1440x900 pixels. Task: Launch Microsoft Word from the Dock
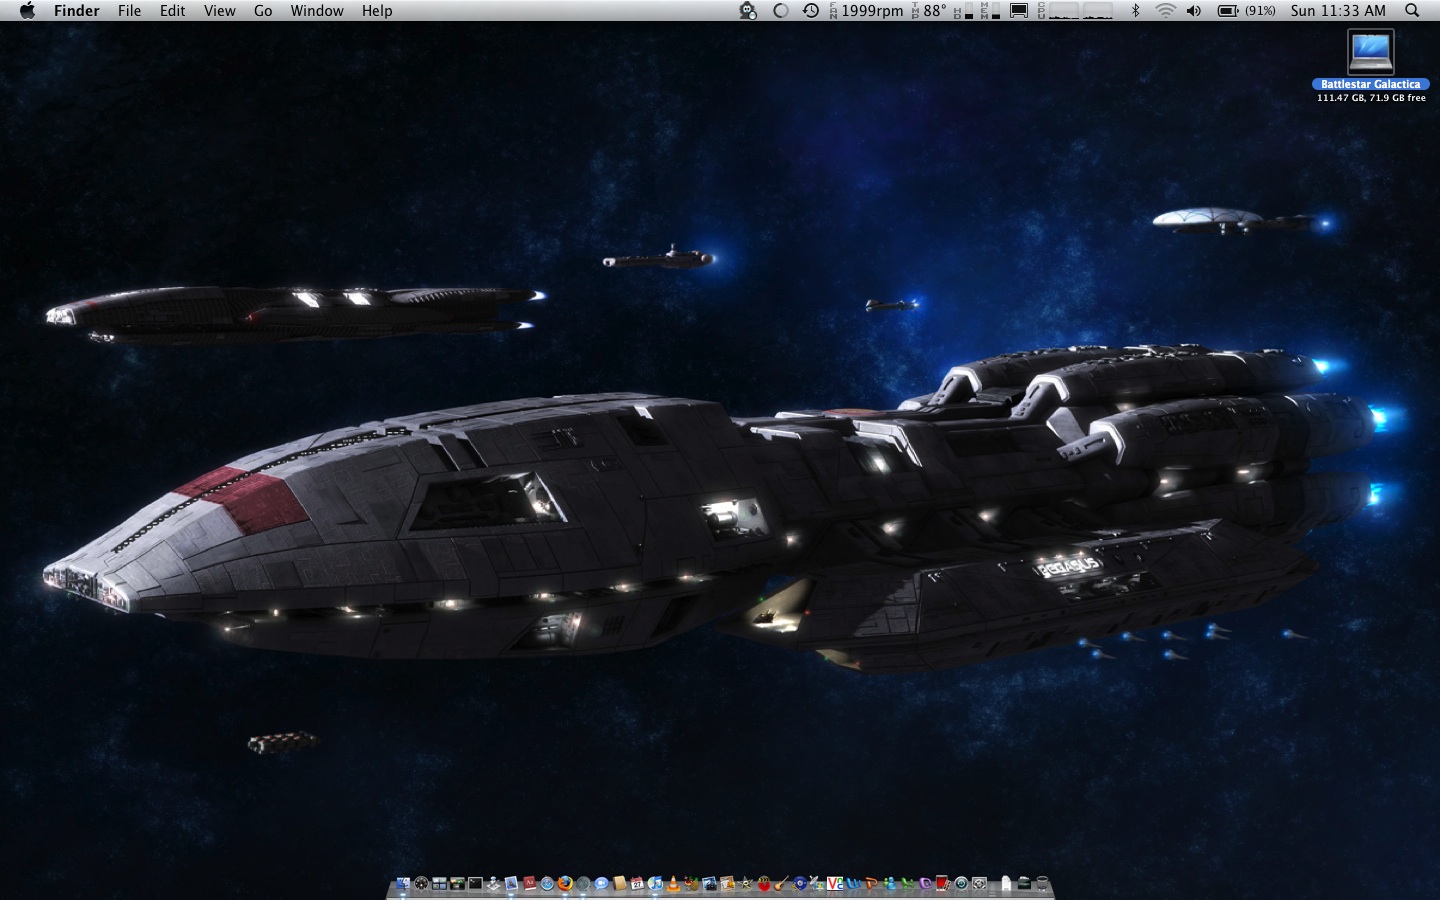coord(853,883)
